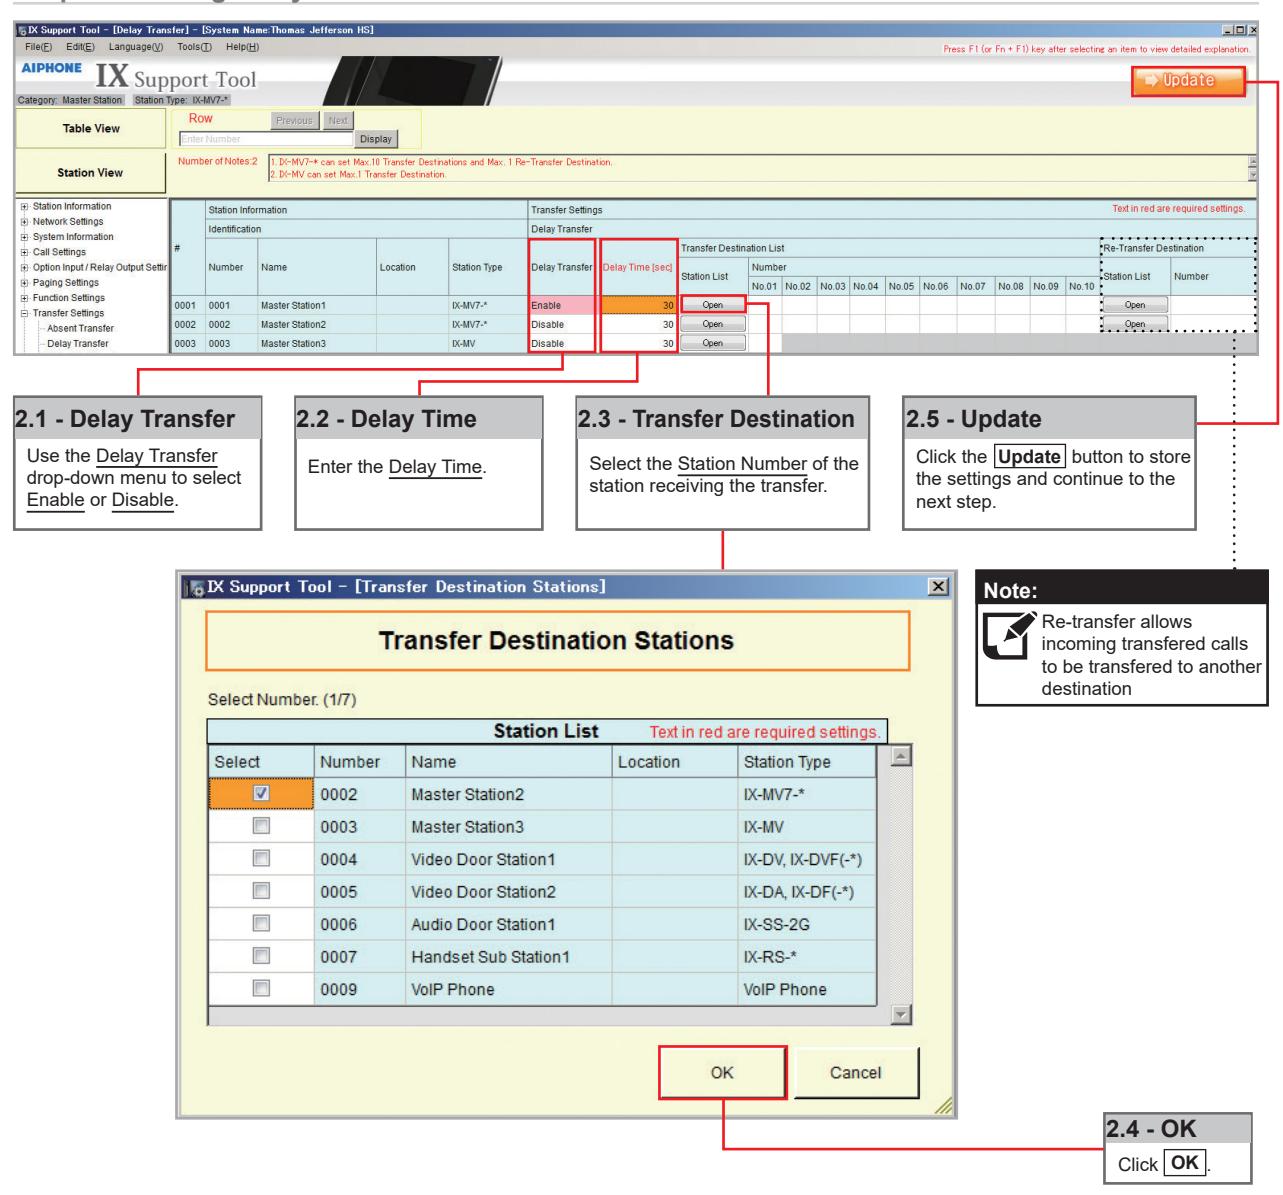Screen dimensions: 1283x1195
Task: Open the Tools menu
Action: [195, 47]
